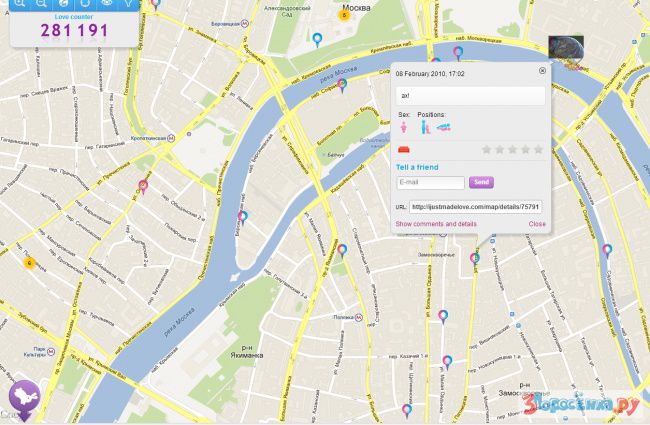Viewport: 650px width, 425px height.
Task: Click the purple rabbit marker button
Action: click(24, 396)
